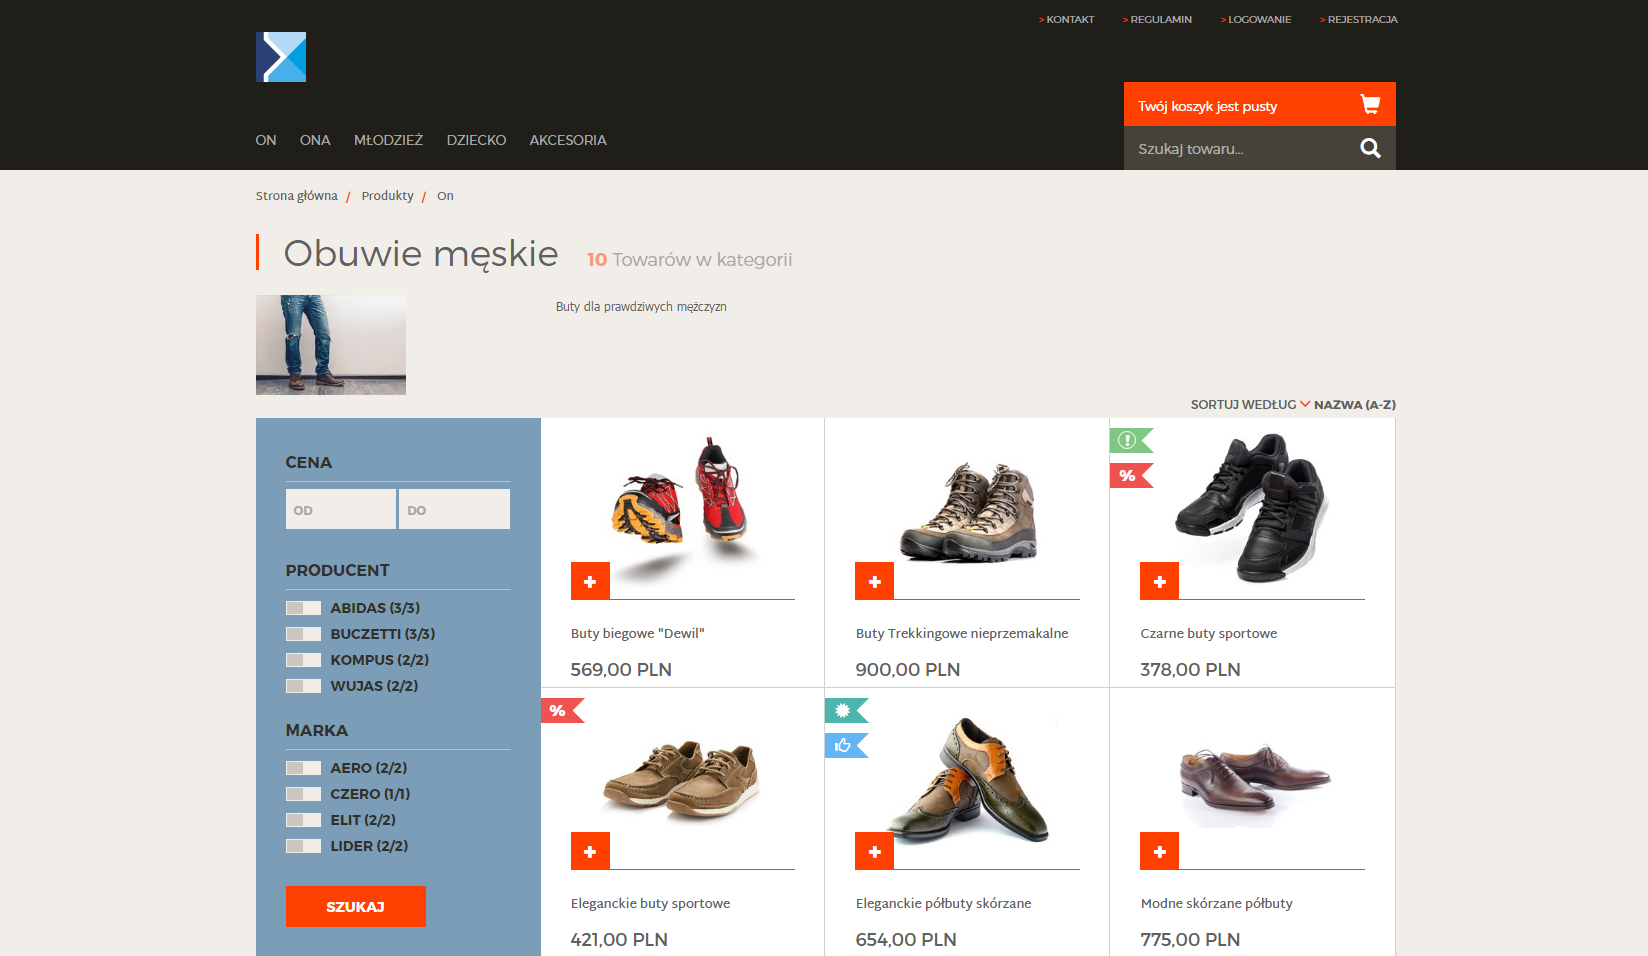Open Eleganckie buty sportowe product image
This screenshot has width=1648, height=956.
tap(681, 779)
